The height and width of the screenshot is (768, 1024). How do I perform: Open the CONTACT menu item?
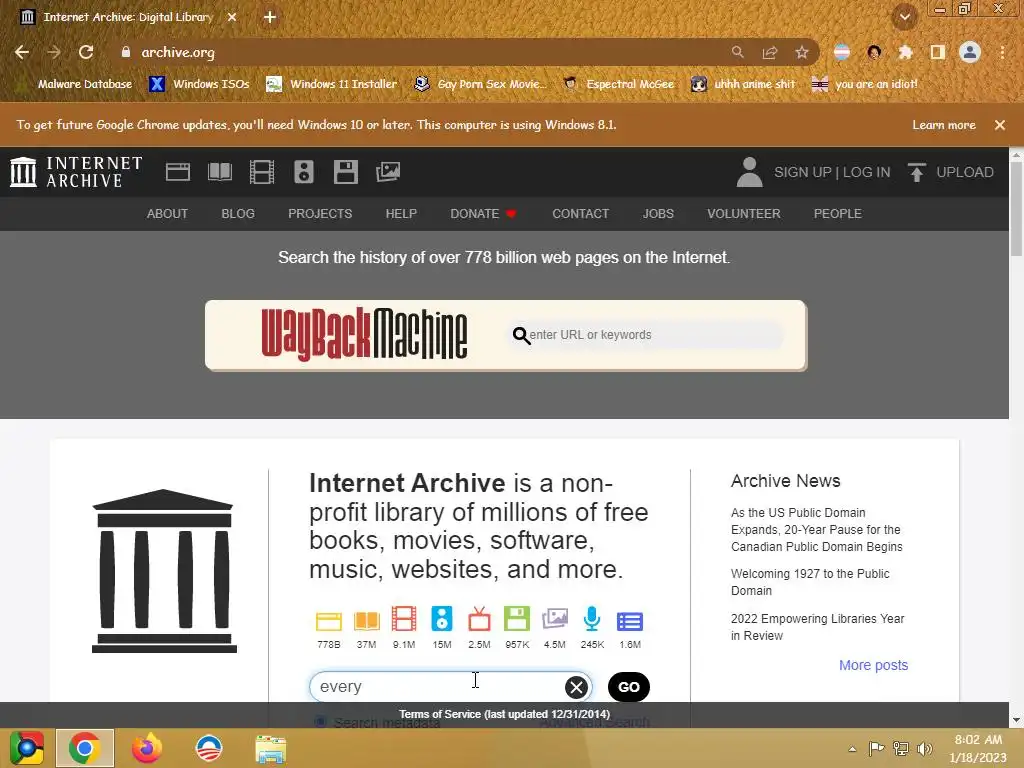581,214
